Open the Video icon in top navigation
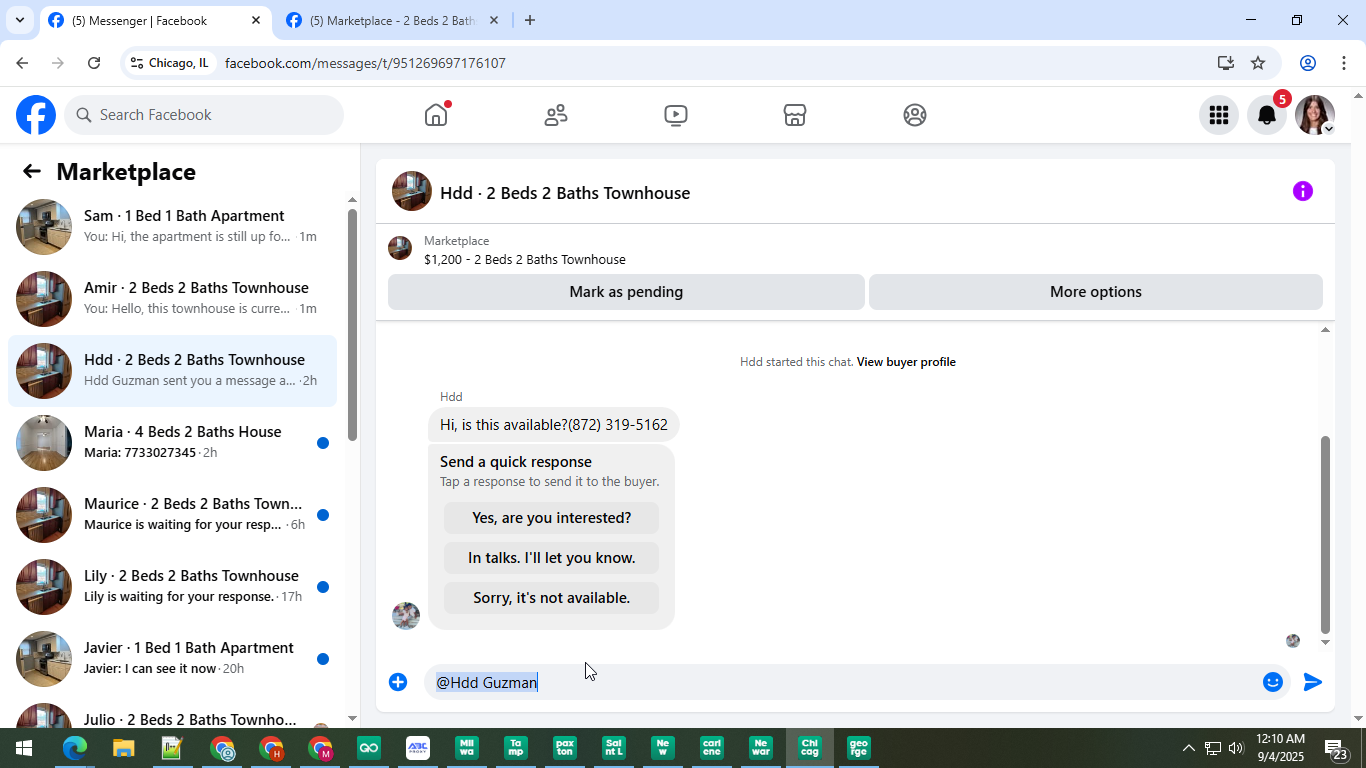This screenshot has width=1366, height=768. (676, 115)
